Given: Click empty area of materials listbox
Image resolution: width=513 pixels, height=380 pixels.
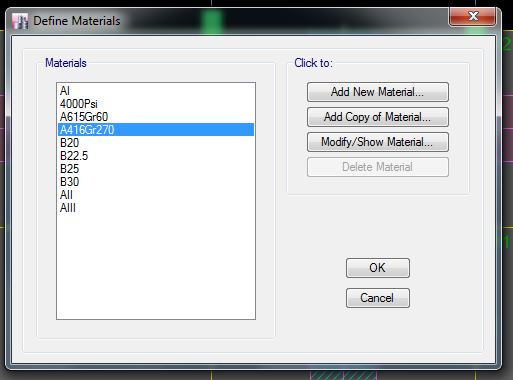Looking at the screenshot, I should tap(156, 267).
